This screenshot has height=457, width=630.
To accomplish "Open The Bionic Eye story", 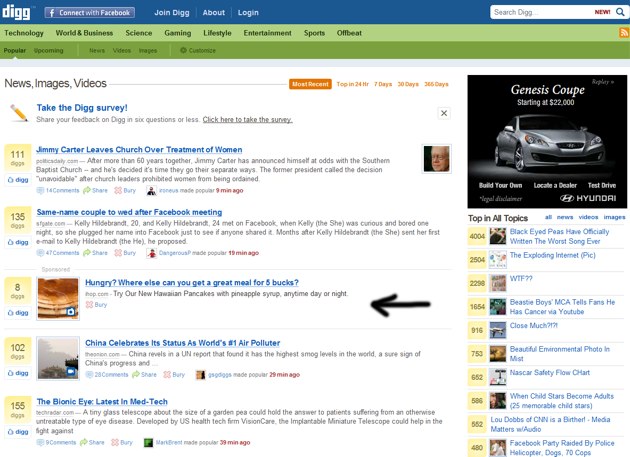I will [102, 402].
